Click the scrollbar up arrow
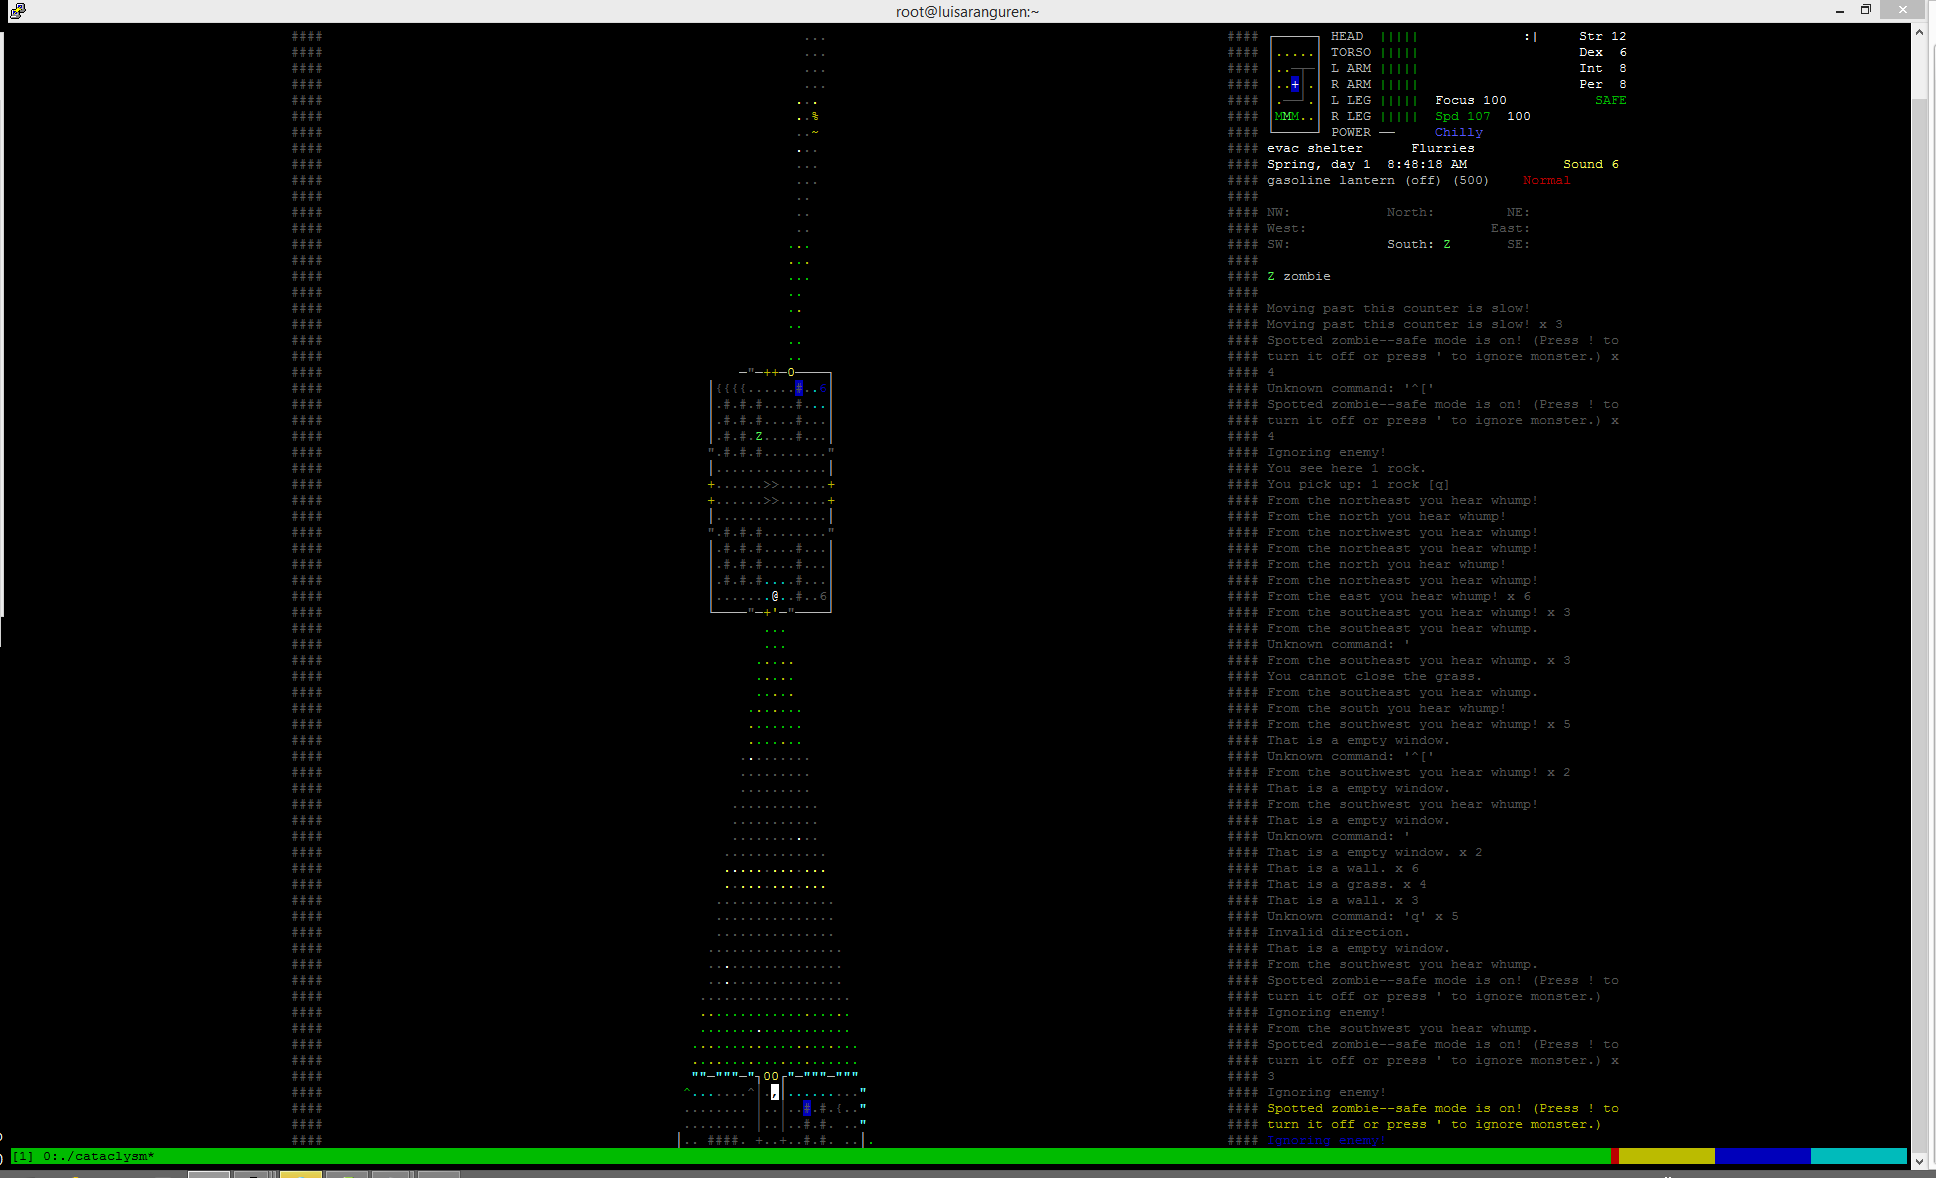The width and height of the screenshot is (1936, 1178). pyautogui.click(x=1919, y=32)
